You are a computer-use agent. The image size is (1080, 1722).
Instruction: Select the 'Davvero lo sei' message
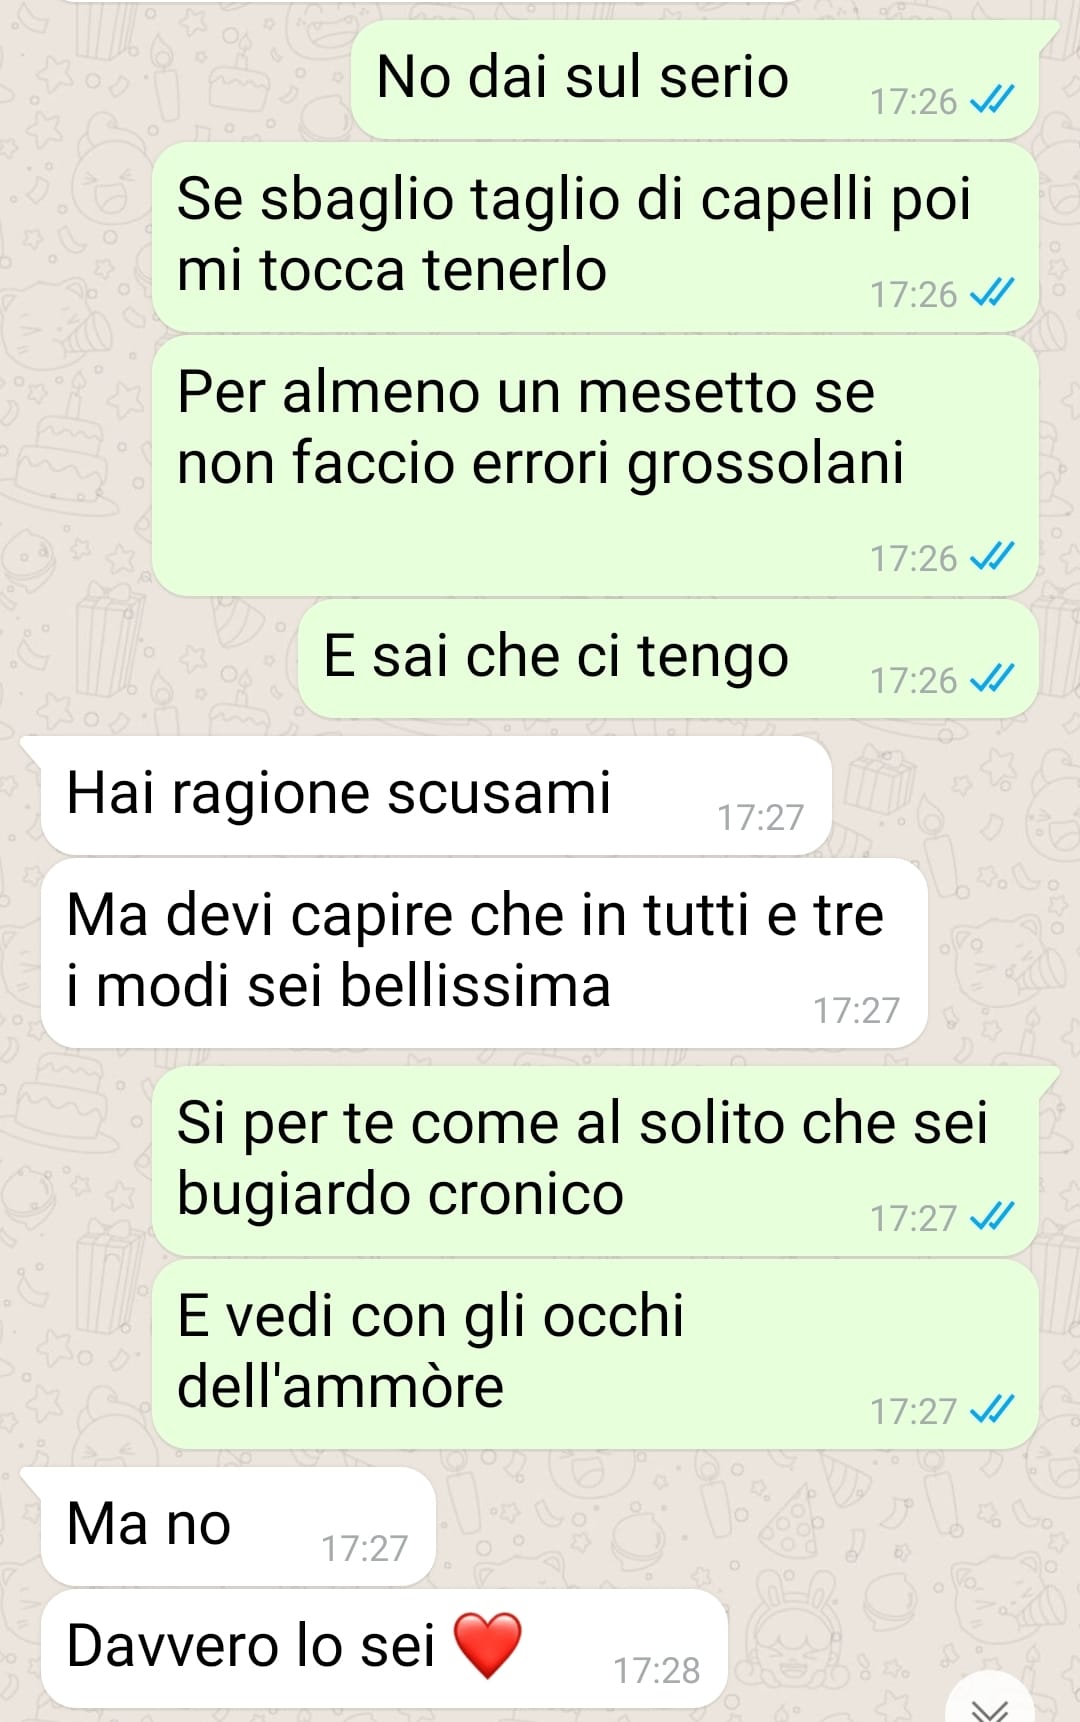click(x=384, y=1649)
